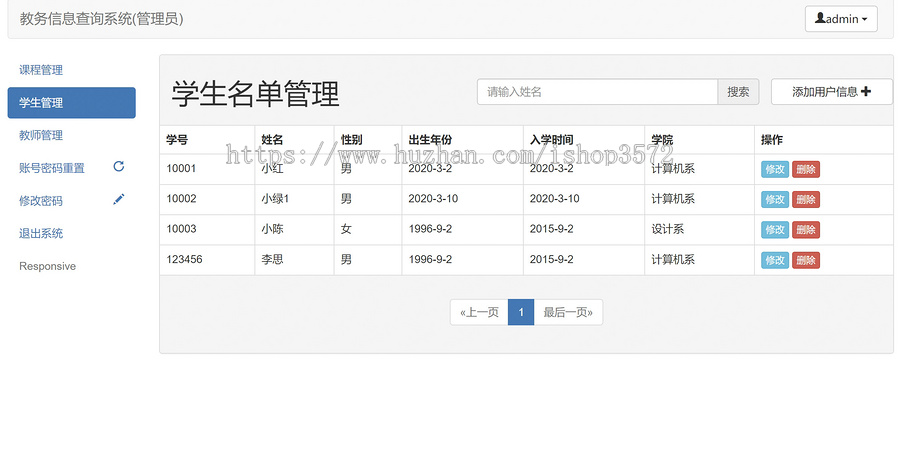Click 删除 in the 李思 row
Image resolution: width=900 pixels, height=465 pixels.
tap(806, 260)
